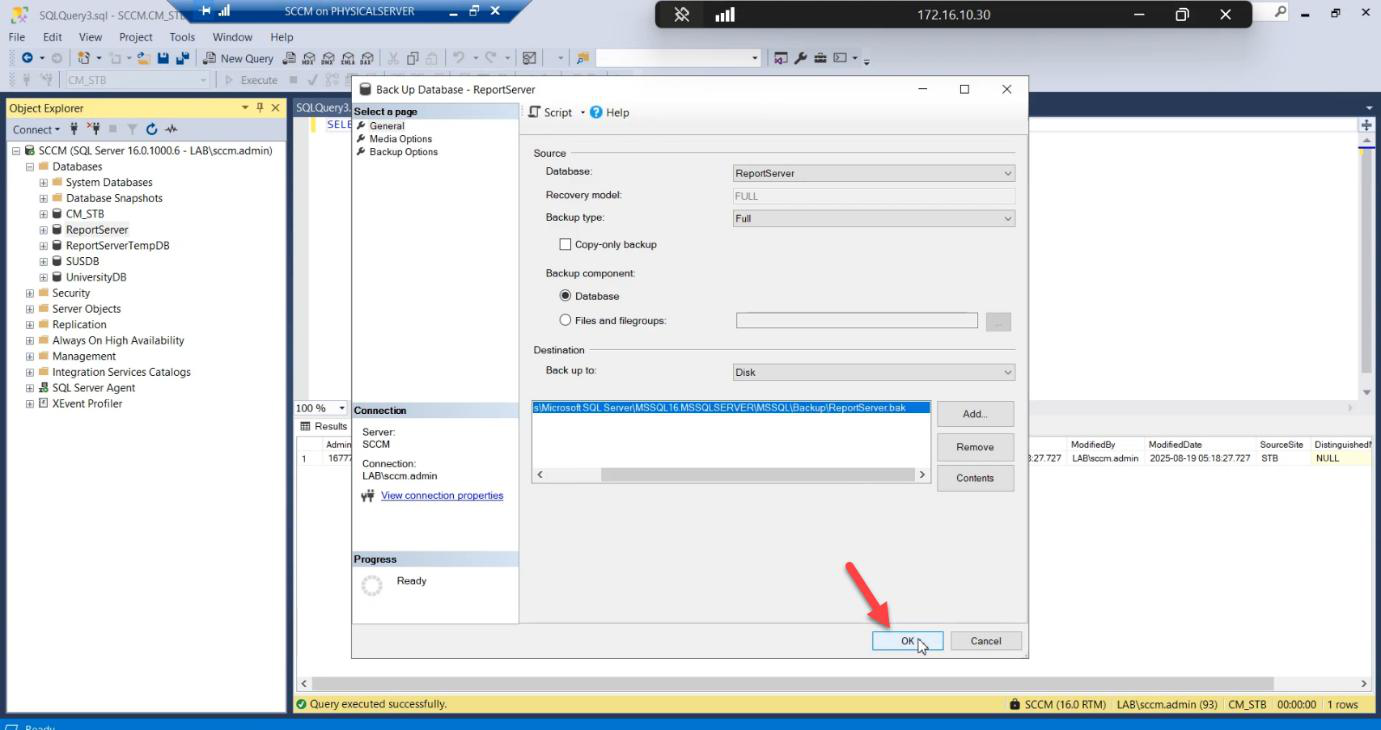Image resolution: width=1381 pixels, height=730 pixels.
Task: Click the connection properties icon
Action: click(x=368, y=496)
